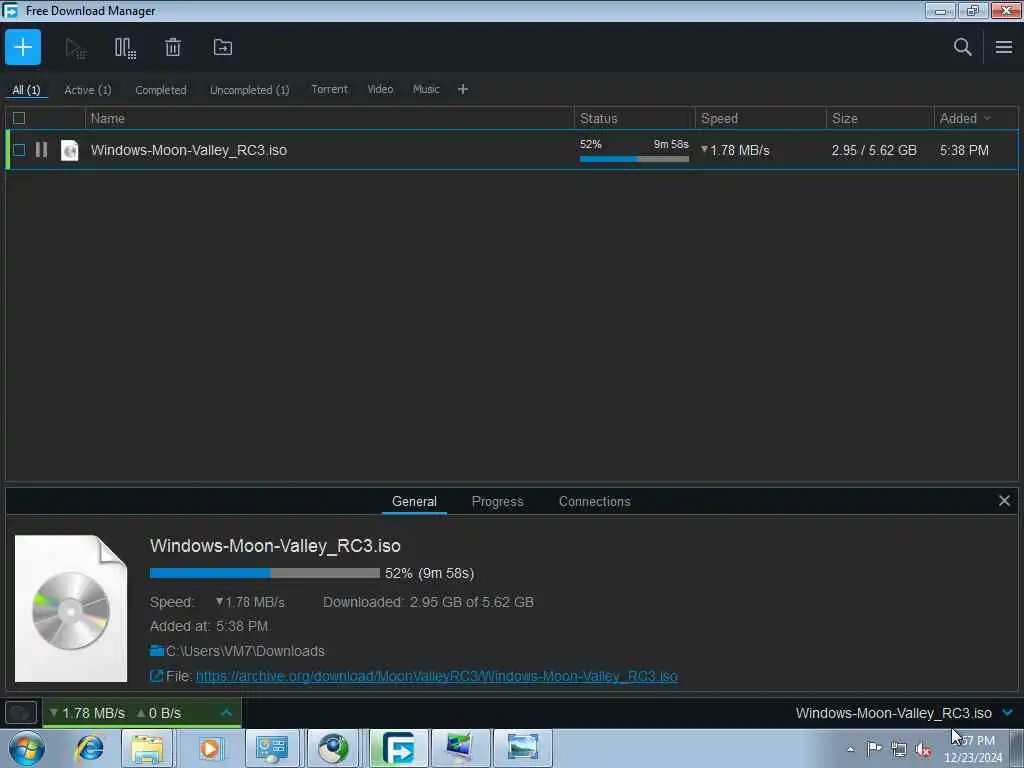Close the download details panel
The width and height of the screenshot is (1024, 768).
coord(1004,501)
